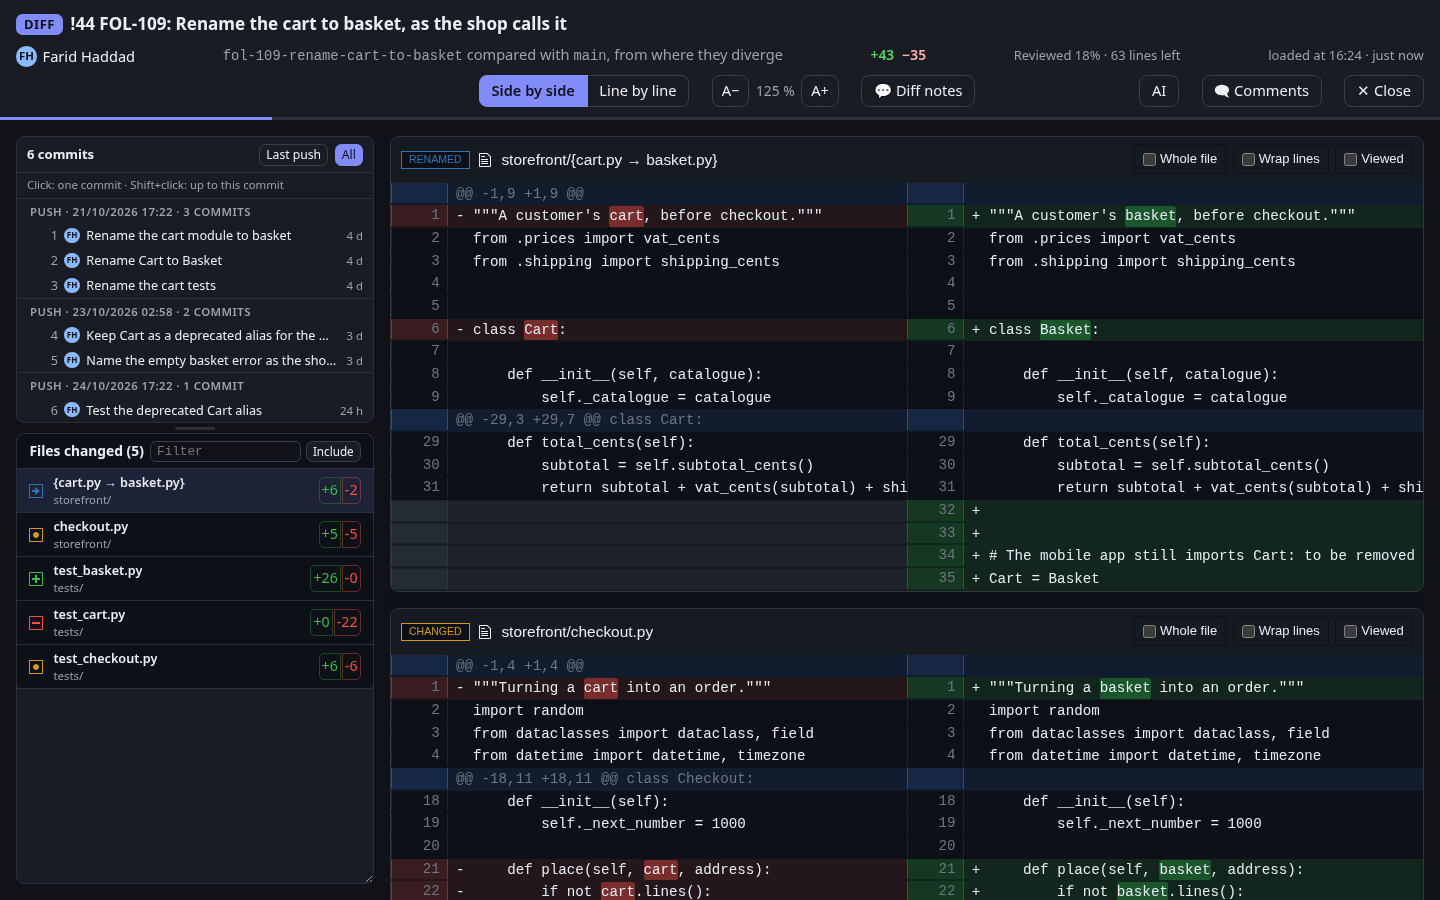Screen dimensions: 1440x900
Task: Open test_basket.py in the file list
Action: point(195,579)
